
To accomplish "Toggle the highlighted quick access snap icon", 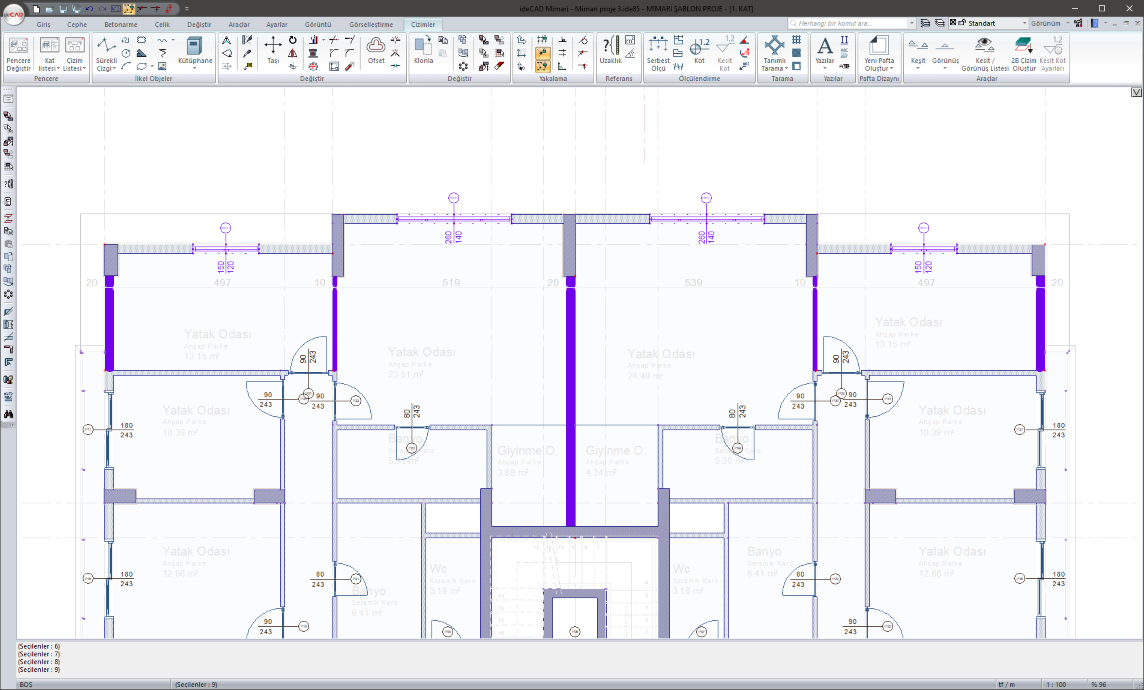I will [129, 9].
